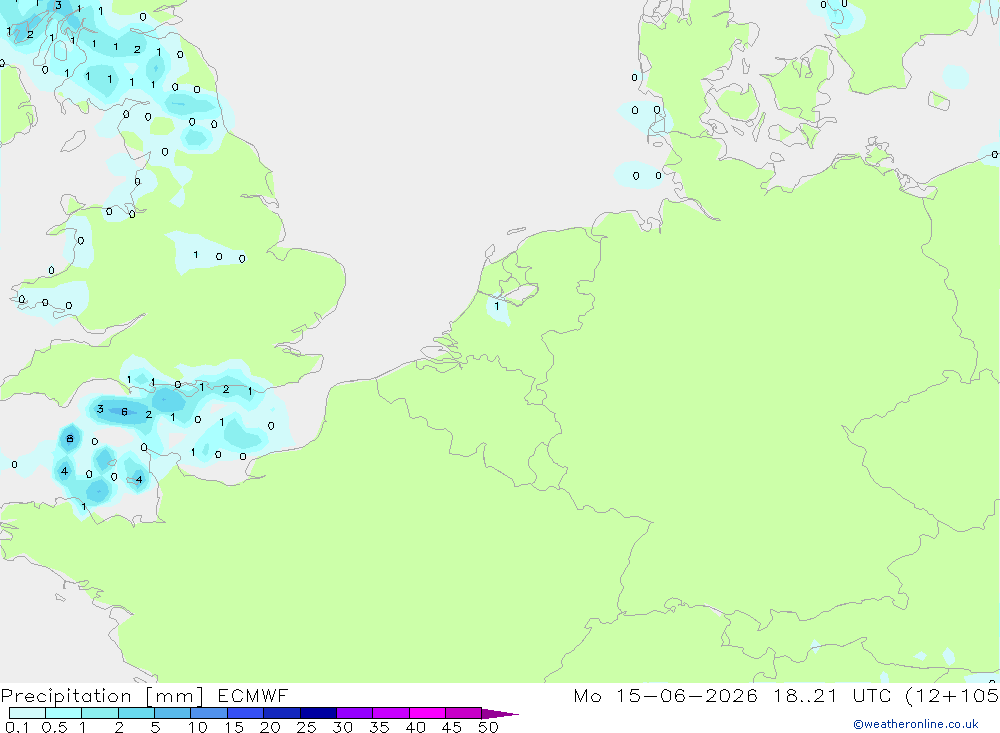The image size is (1000, 733).
Task: Pick the 25–30 mm legend swatch
Action: point(318,713)
